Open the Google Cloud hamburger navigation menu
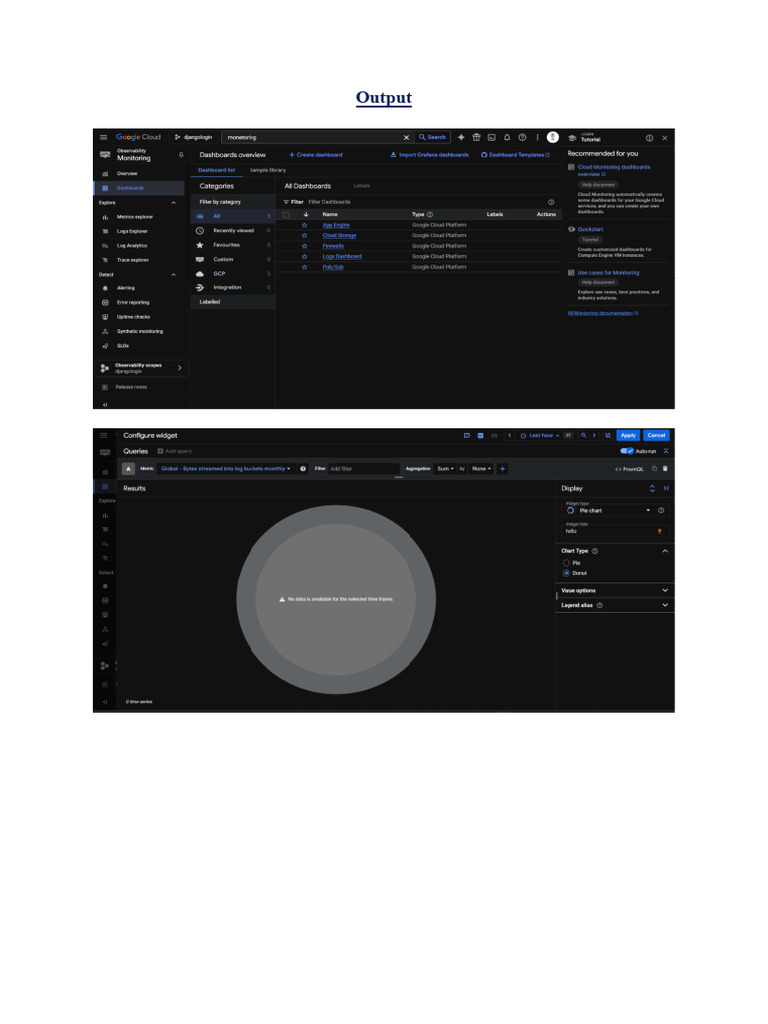The height and width of the screenshot is (1024, 768). click(103, 137)
